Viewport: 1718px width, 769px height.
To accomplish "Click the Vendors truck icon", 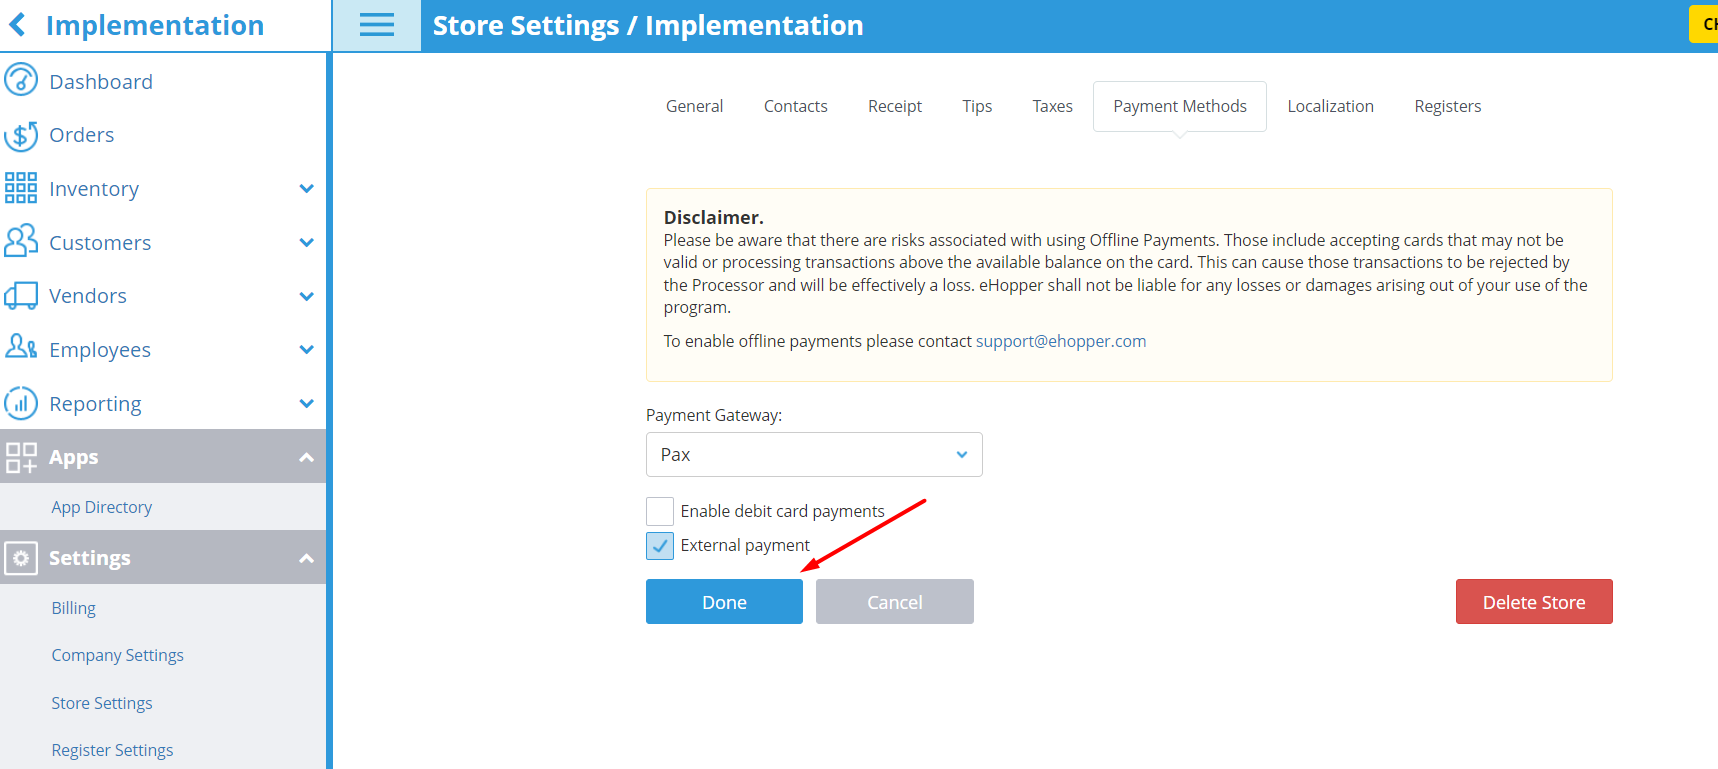I will tap(21, 296).
